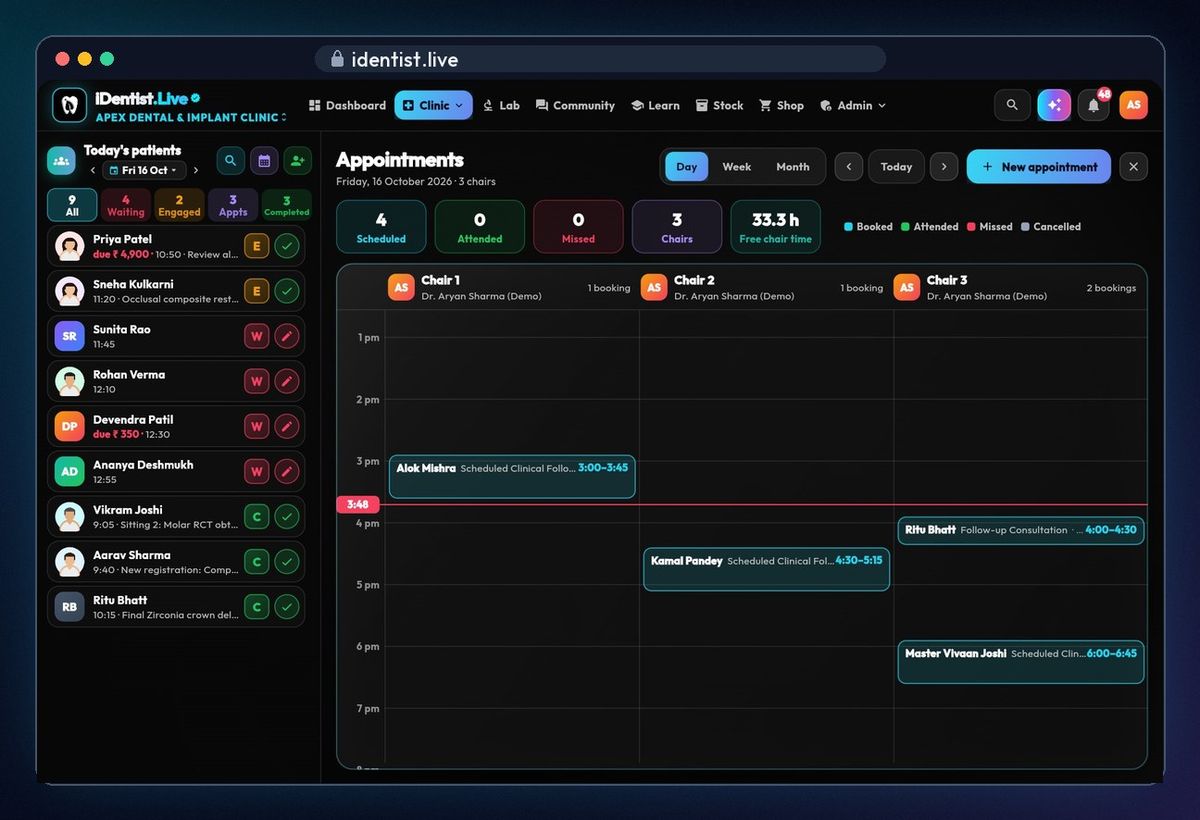Click the New appointment button
The width and height of the screenshot is (1200, 820).
click(x=1039, y=167)
